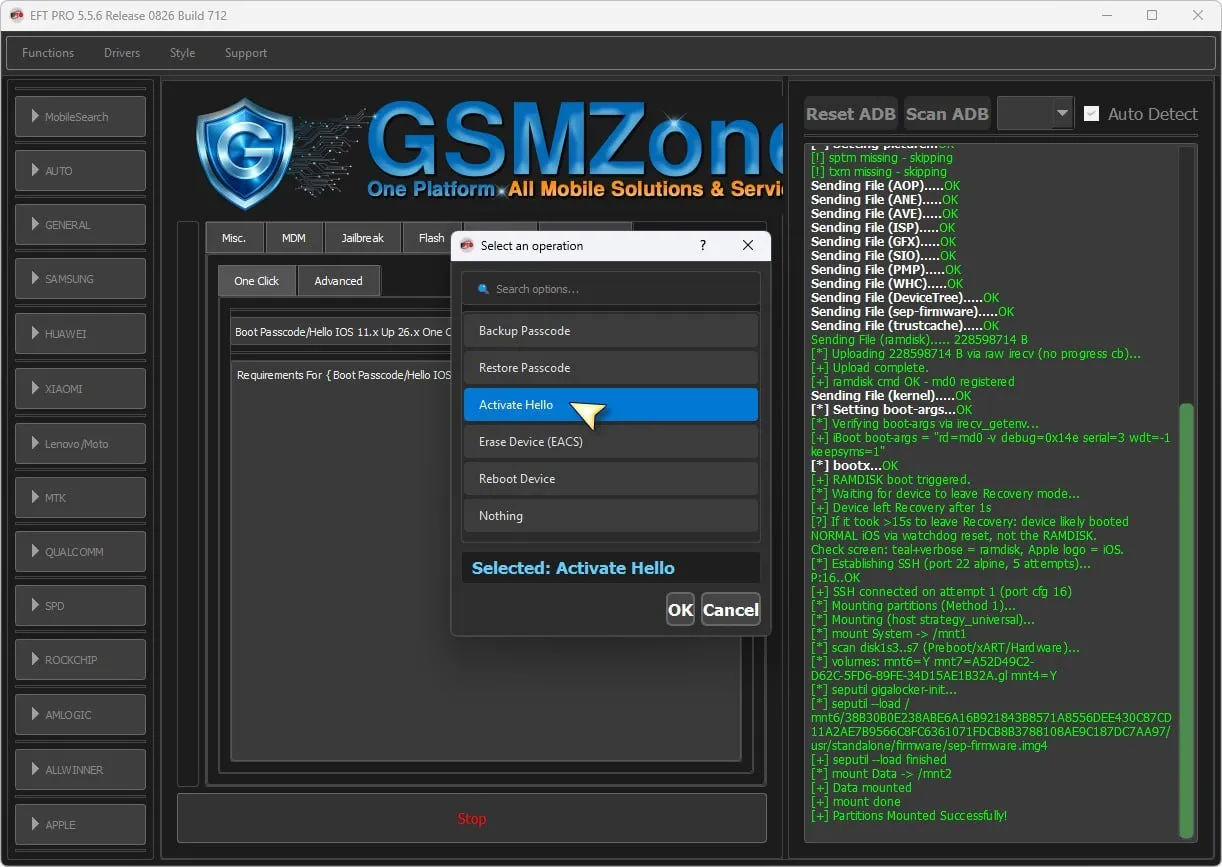Expand the SAMSUNG sidebar section
The height and width of the screenshot is (867, 1222).
(80, 279)
